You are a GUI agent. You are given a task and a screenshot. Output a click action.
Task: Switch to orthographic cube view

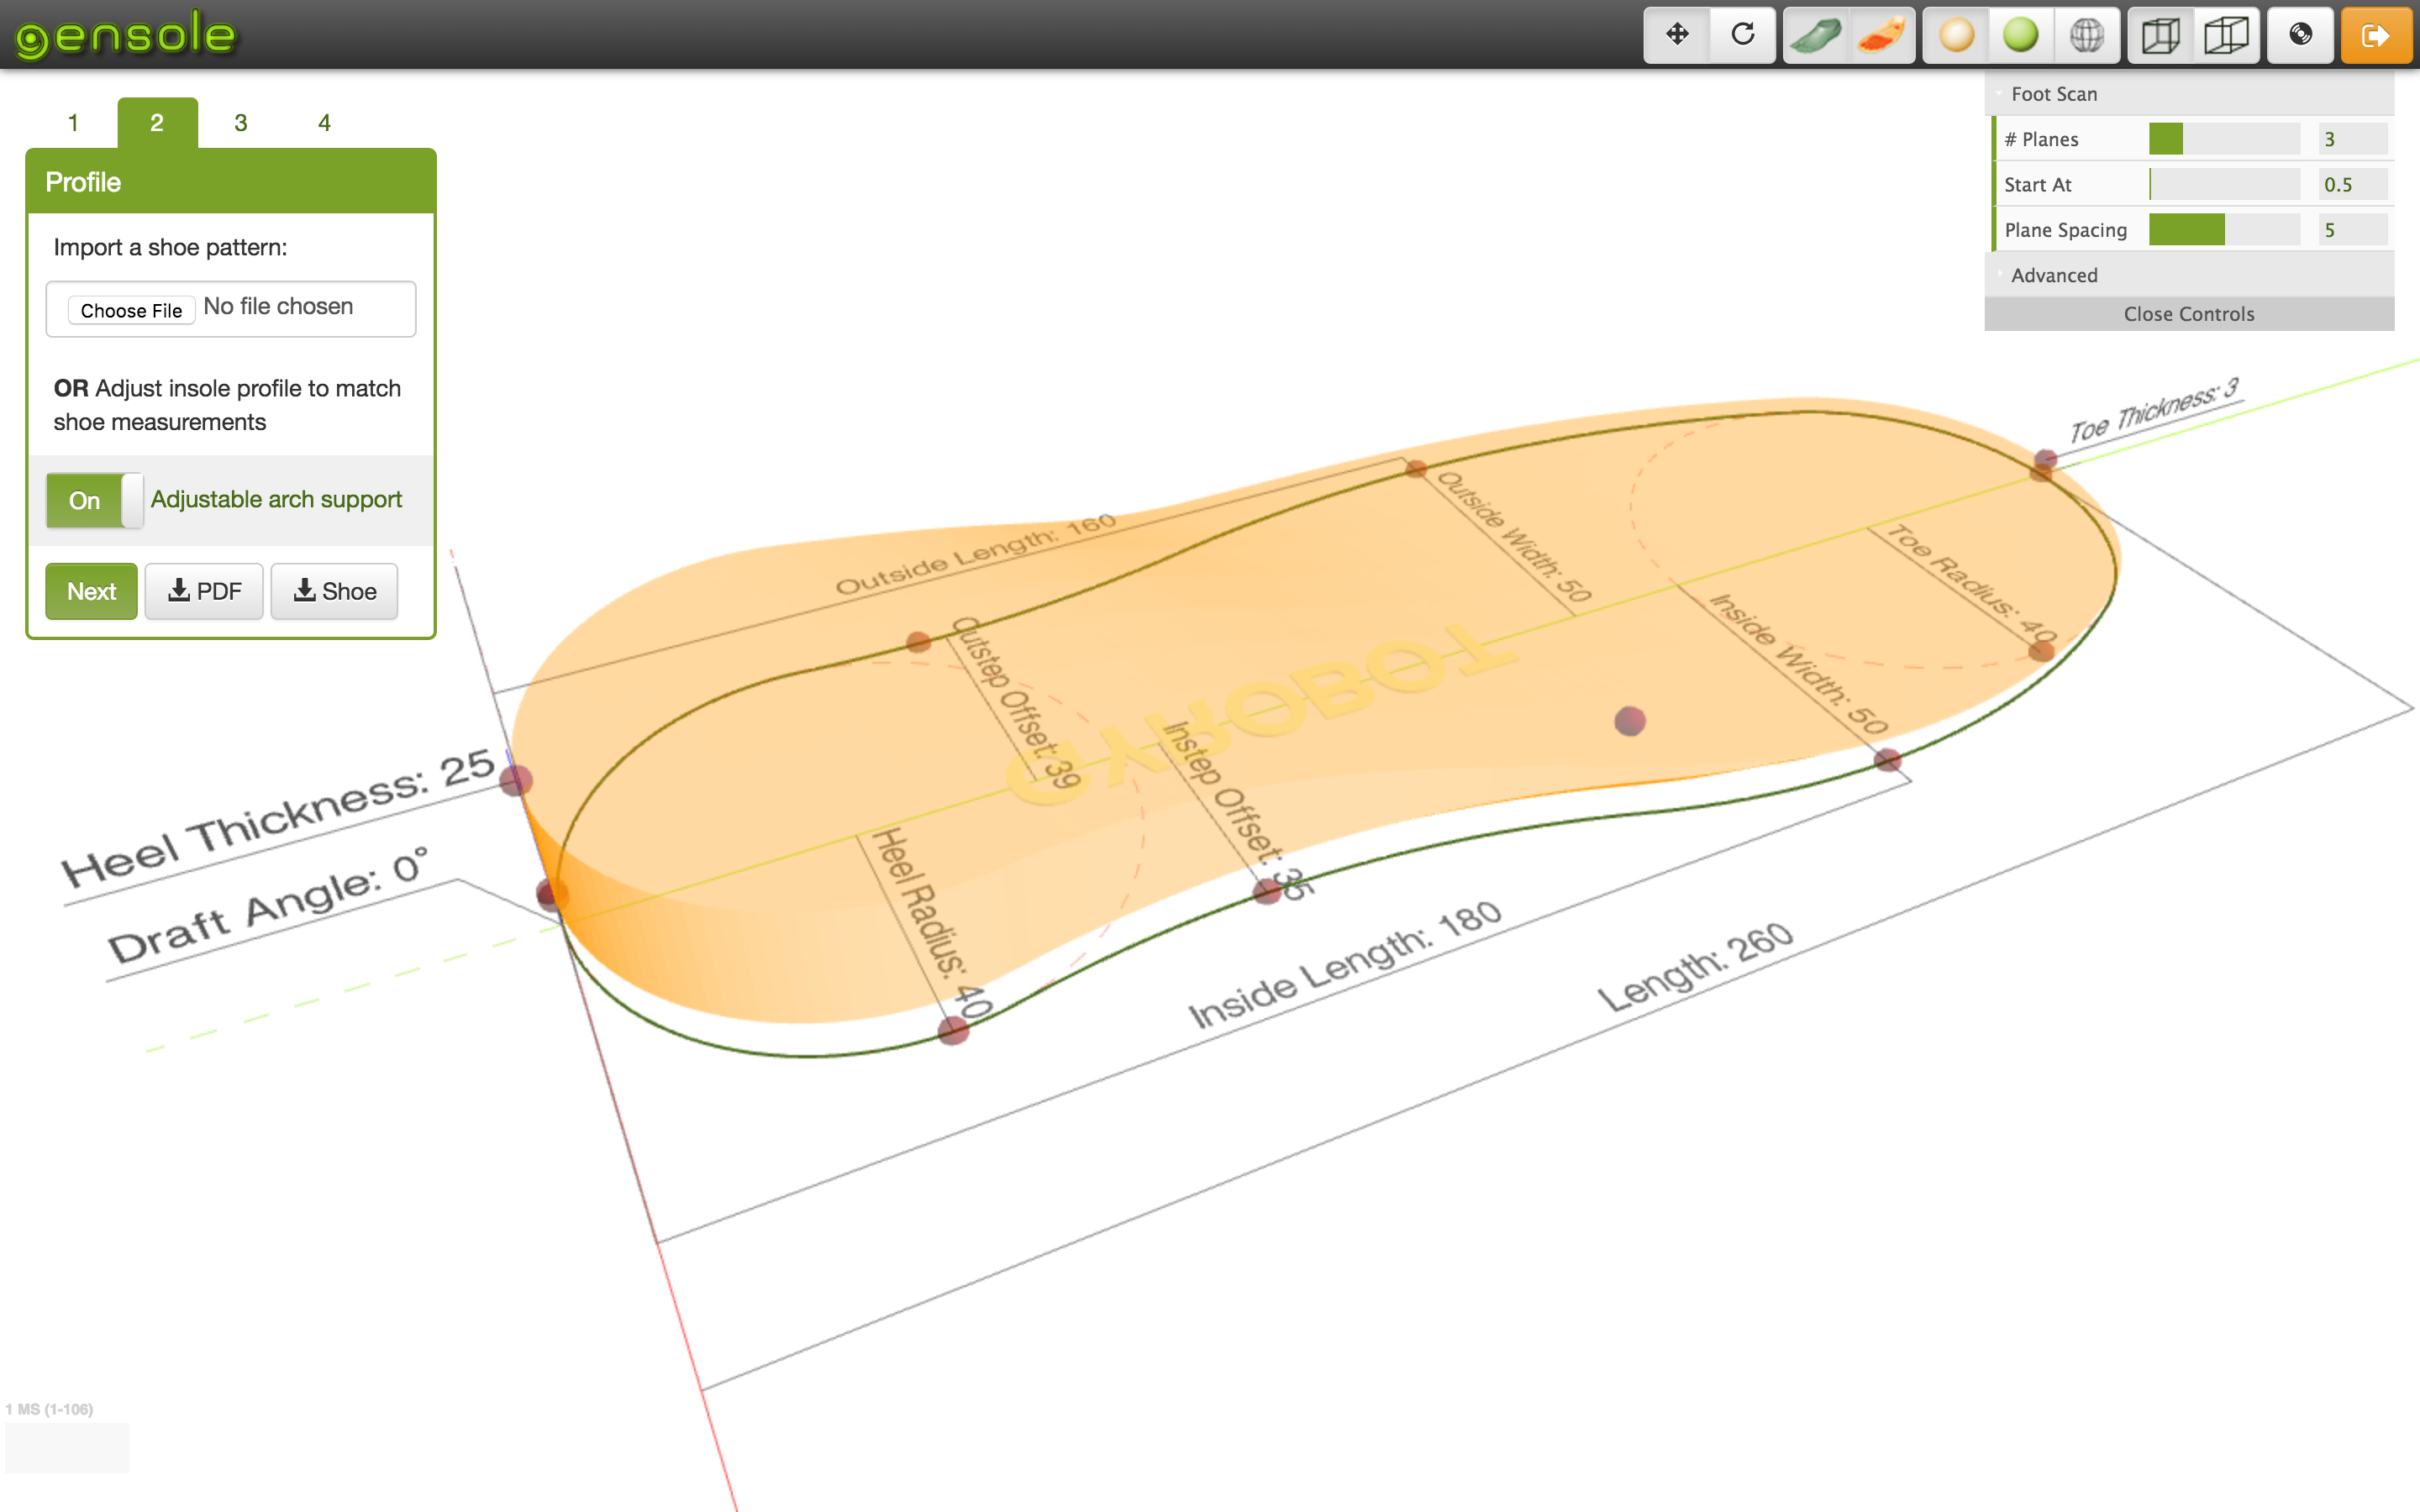coord(2227,35)
